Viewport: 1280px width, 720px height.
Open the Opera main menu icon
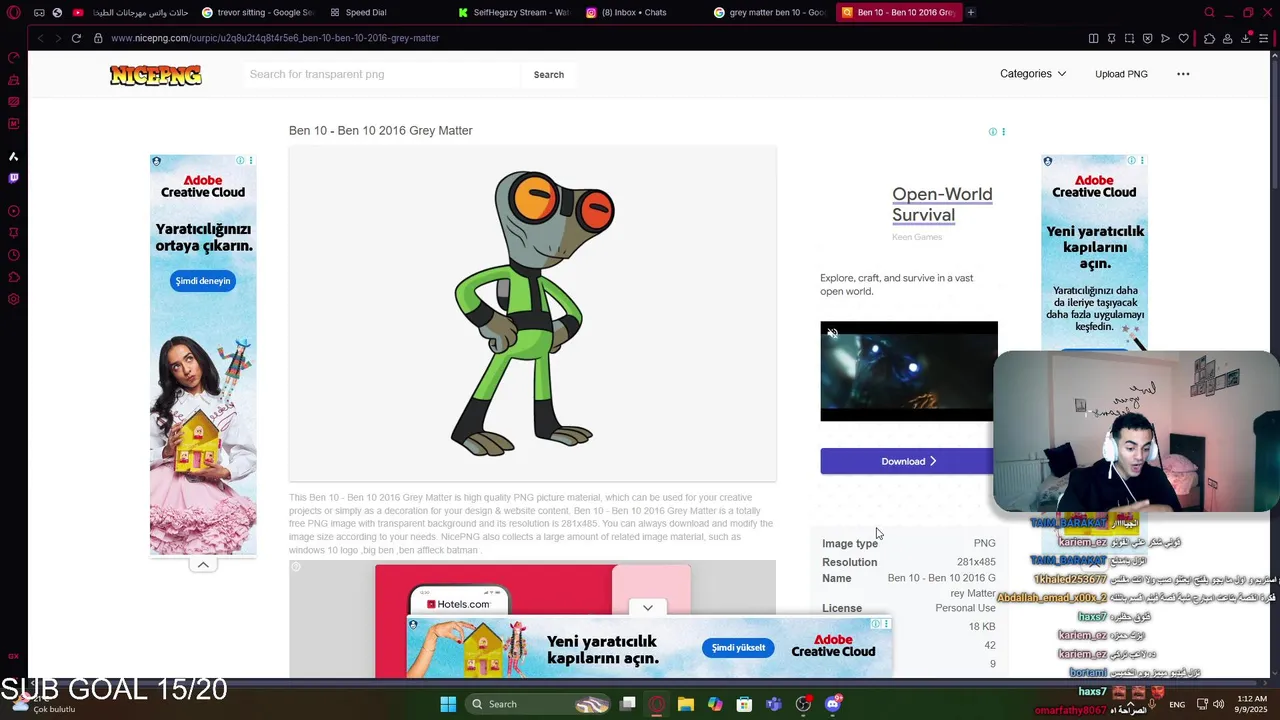[13, 13]
